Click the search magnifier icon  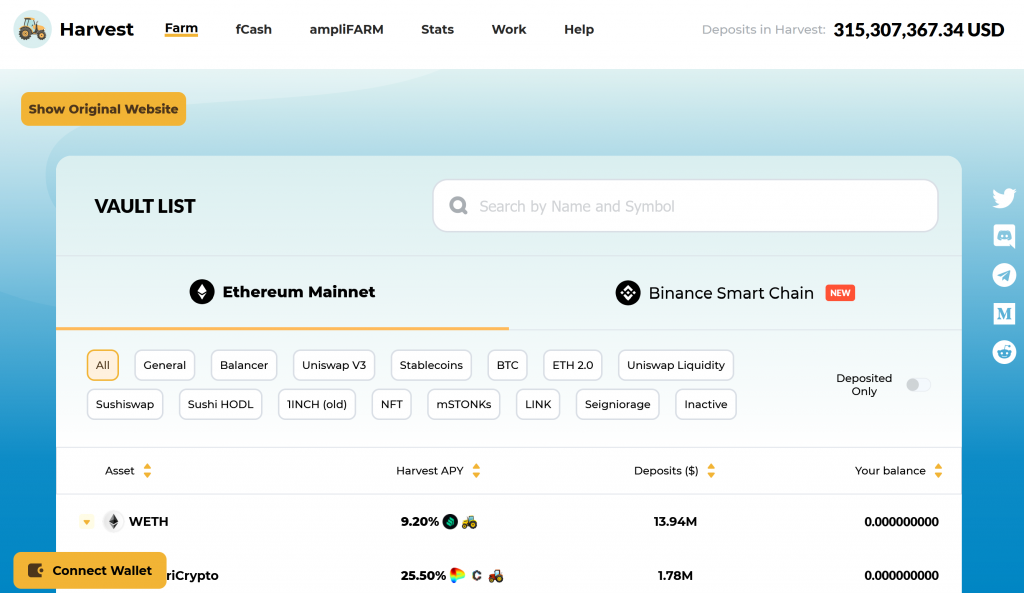[458, 206]
